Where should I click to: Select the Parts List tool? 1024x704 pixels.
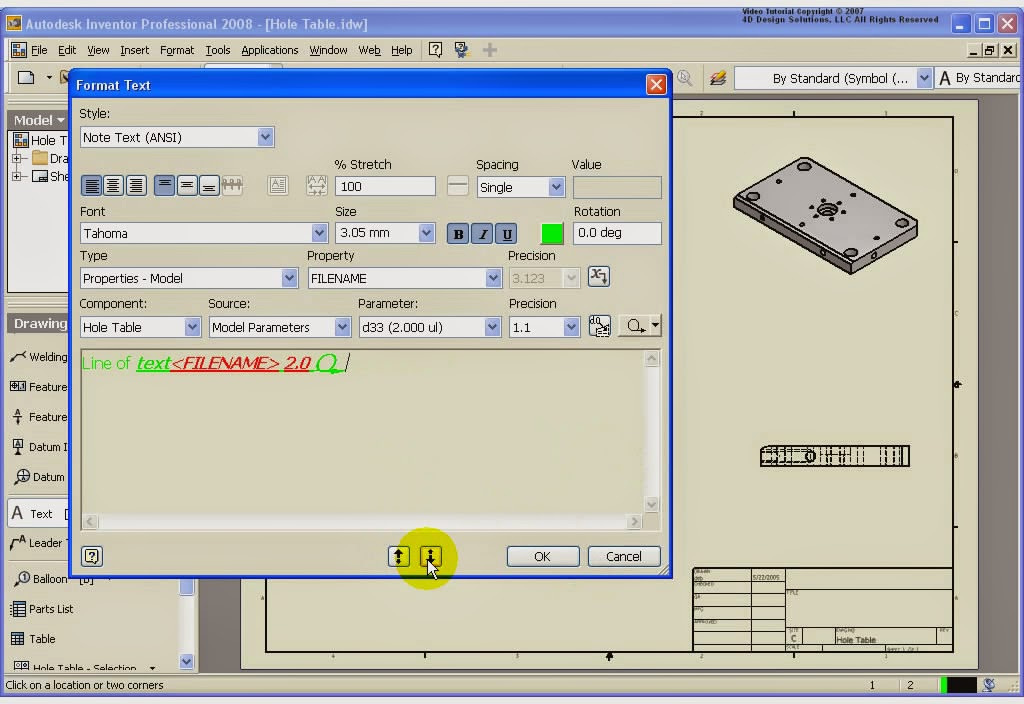42,609
